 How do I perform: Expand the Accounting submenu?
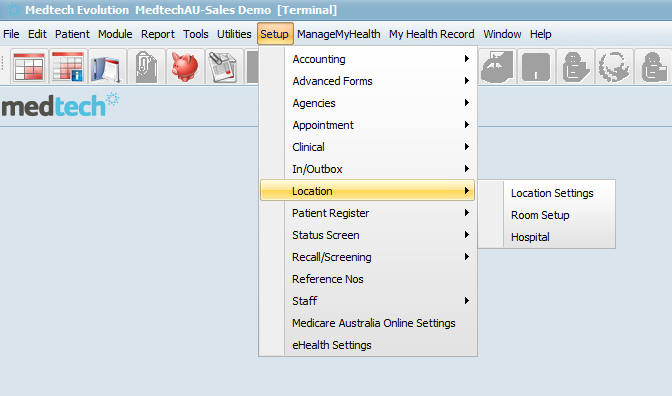(x=369, y=59)
